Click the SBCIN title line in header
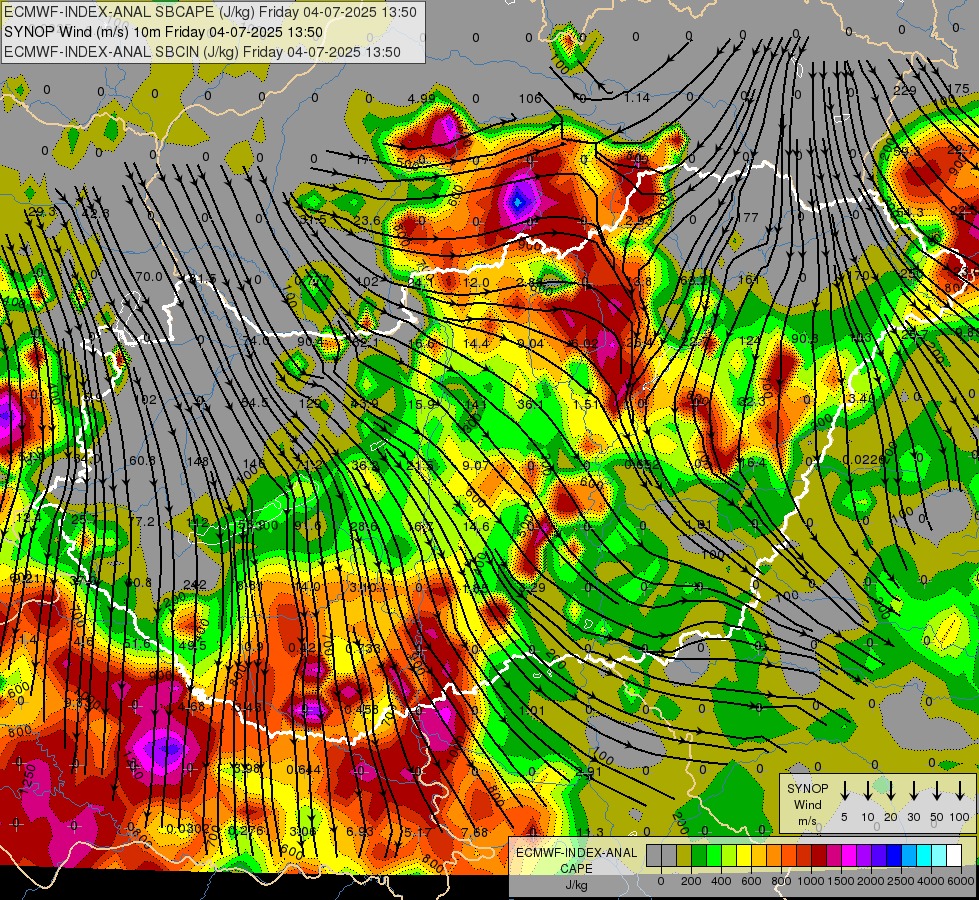This screenshot has width=979, height=900. [x=202, y=52]
